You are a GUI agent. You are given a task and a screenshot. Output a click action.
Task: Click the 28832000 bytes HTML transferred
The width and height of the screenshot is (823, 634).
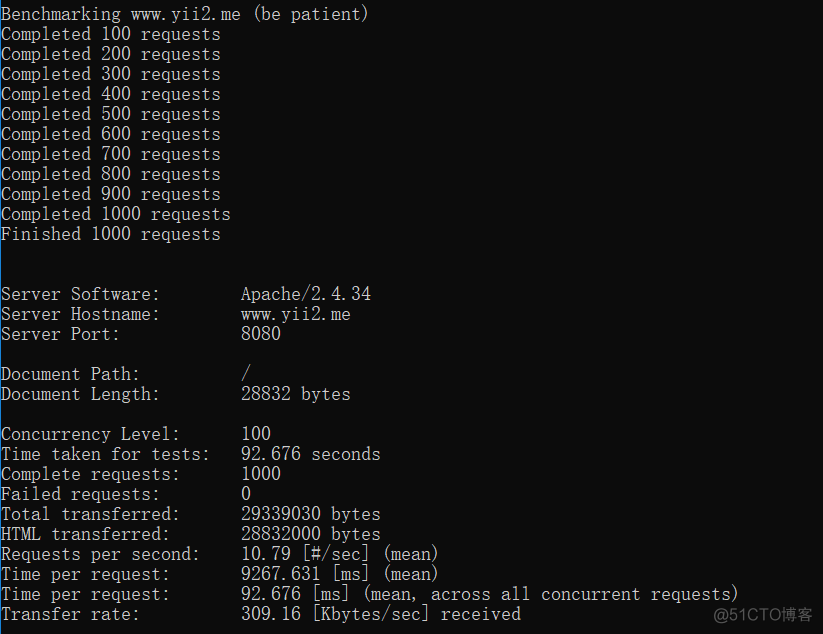[x=311, y=534]
